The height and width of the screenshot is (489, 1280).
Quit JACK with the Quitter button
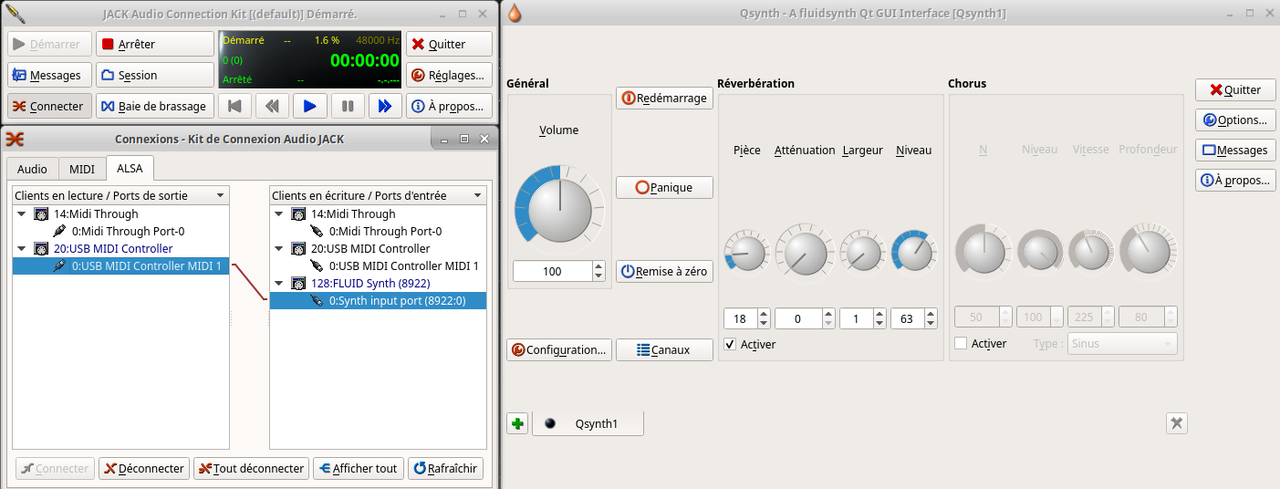coord(449,44)
